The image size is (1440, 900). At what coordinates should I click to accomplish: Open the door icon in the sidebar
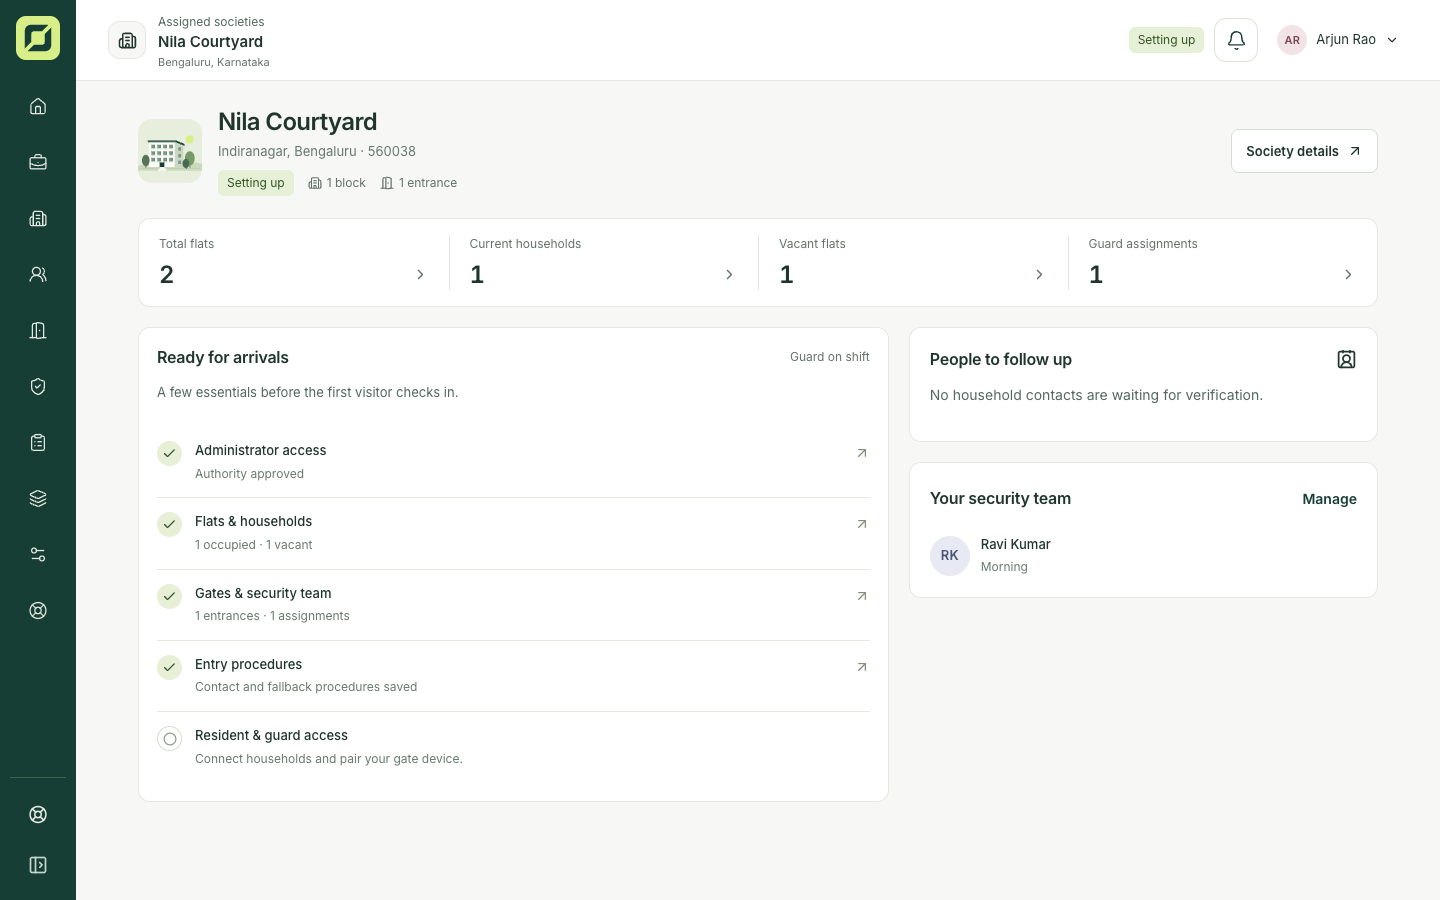[x=38, y=330]
